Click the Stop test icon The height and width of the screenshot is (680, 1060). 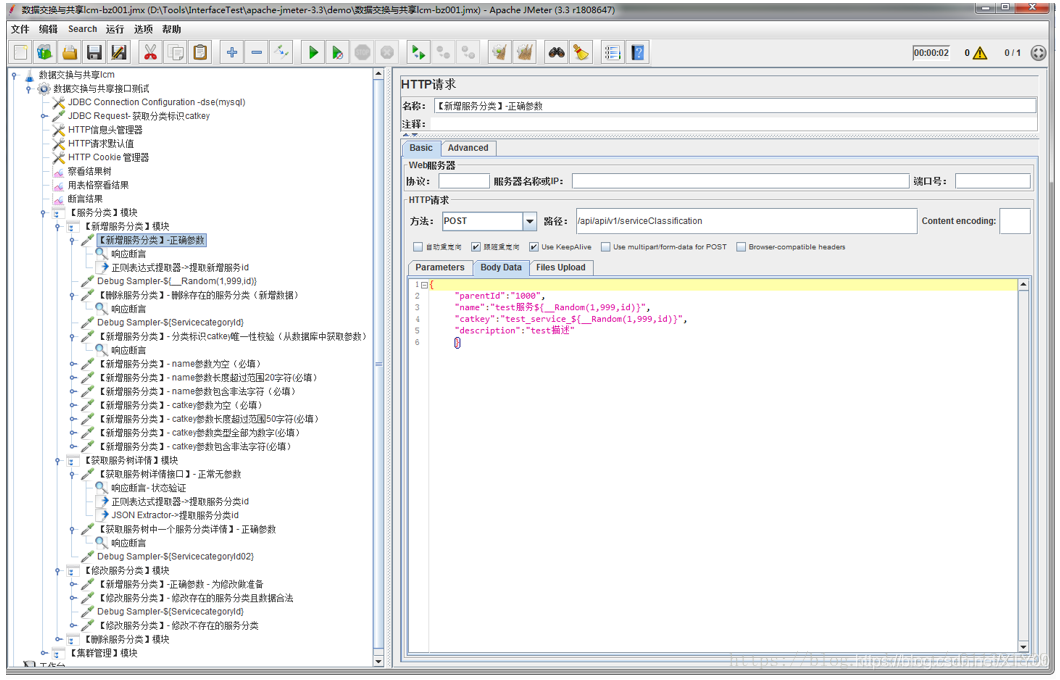pos(362,52)
